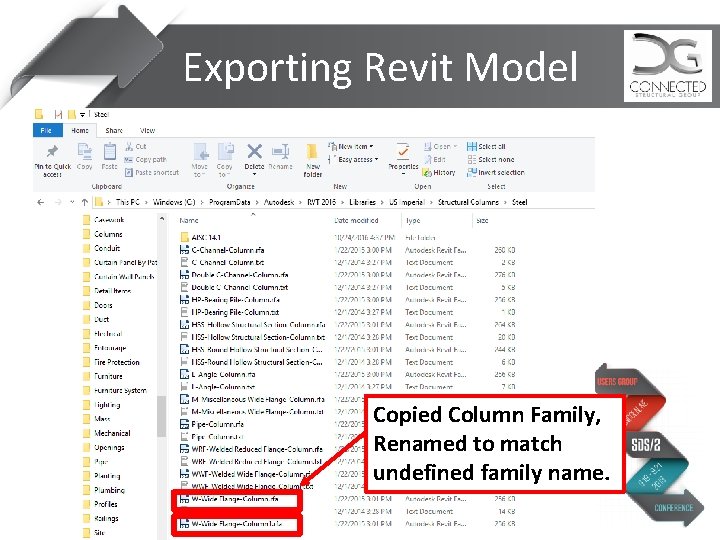Screen dimensions: 720x540
Task: Click History in Open group
Action: (439, 172)
